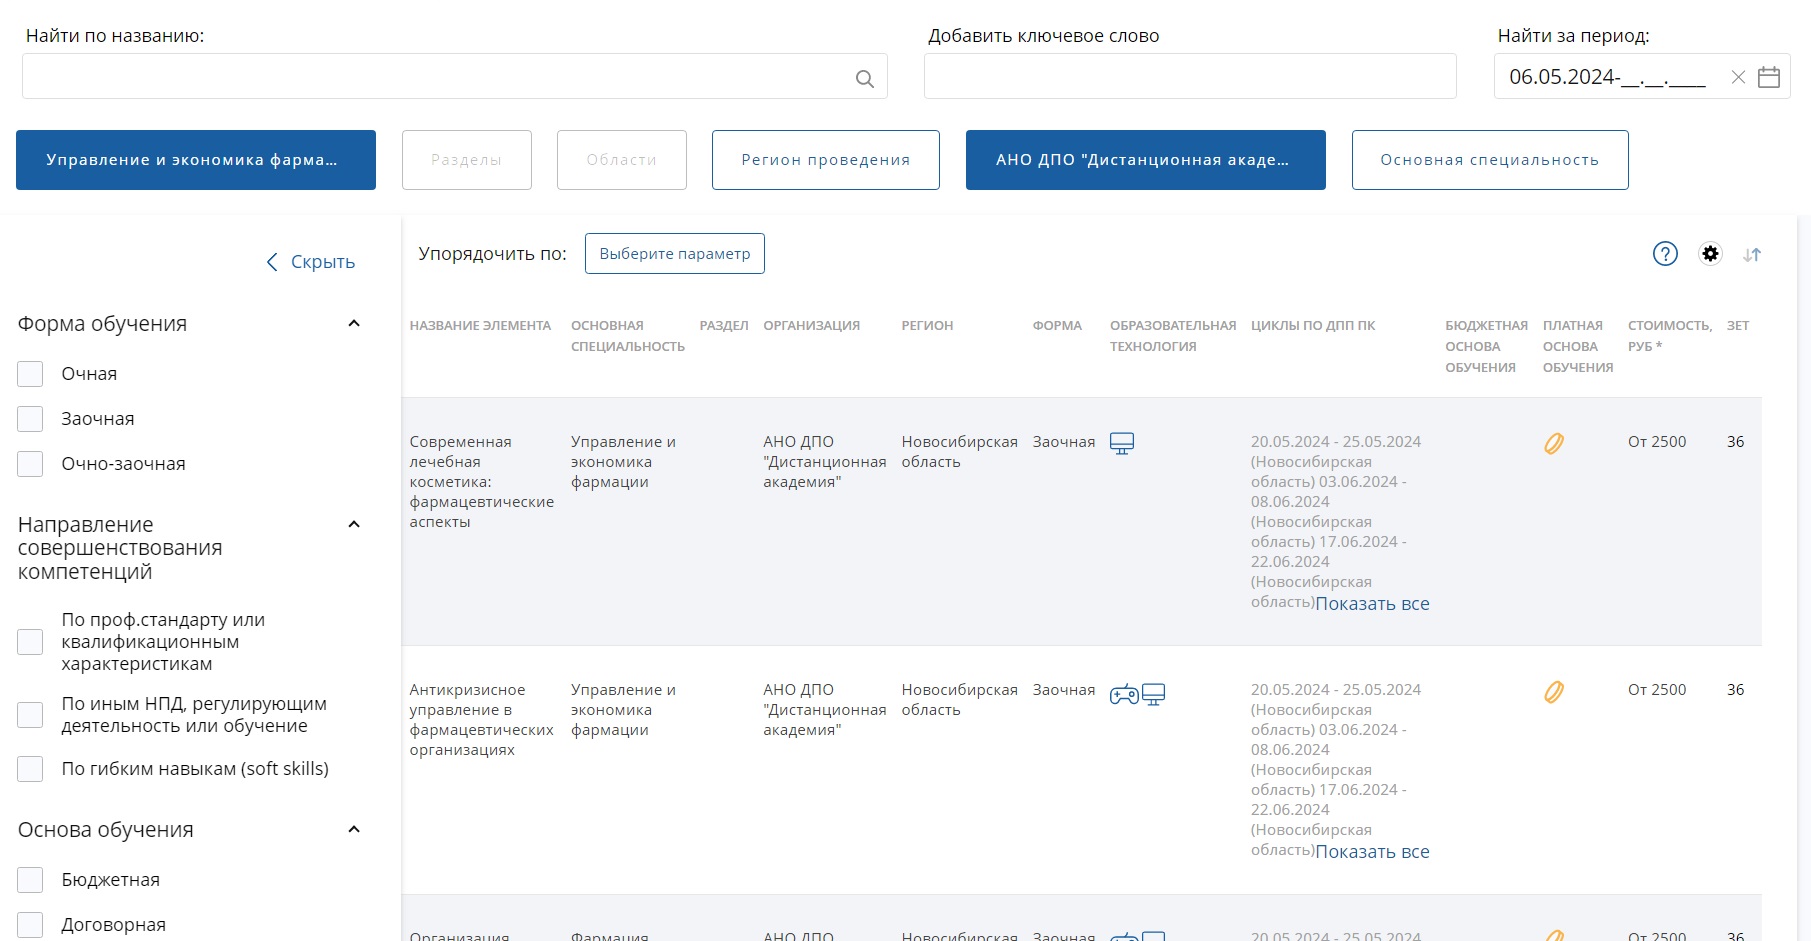The image size is (1811, 941).
Task: Toggle sort direction arrows icon
Action: [x=1752, y=255]
